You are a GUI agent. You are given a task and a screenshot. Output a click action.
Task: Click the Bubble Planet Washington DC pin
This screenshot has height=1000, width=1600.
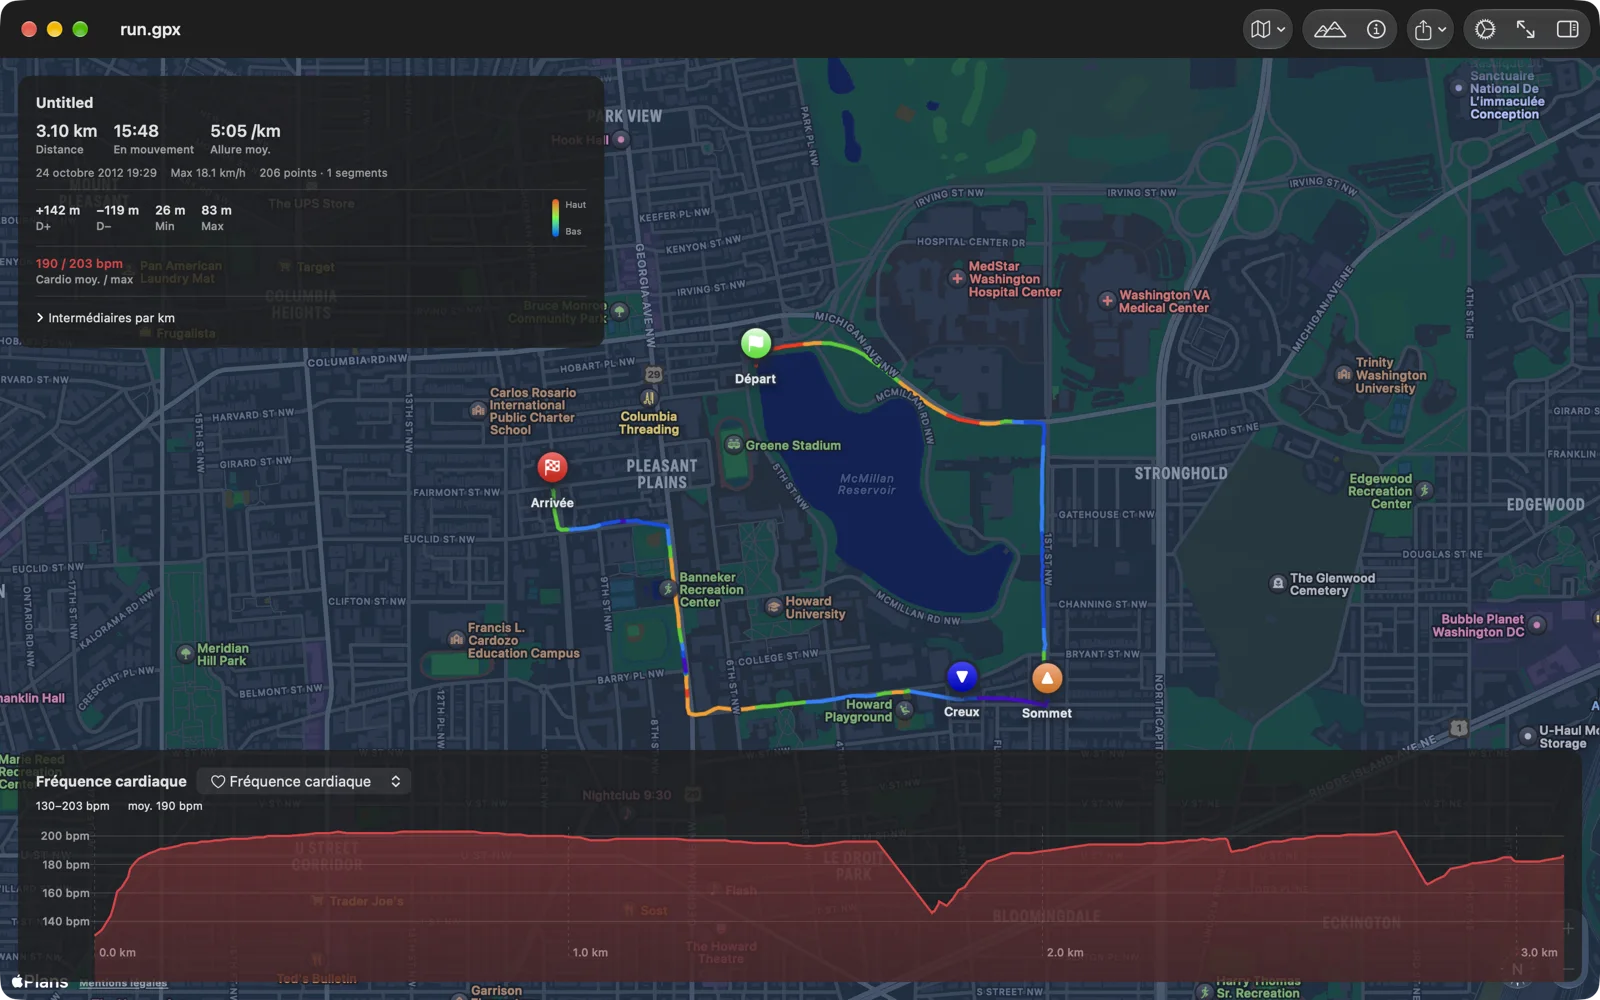1537,625
